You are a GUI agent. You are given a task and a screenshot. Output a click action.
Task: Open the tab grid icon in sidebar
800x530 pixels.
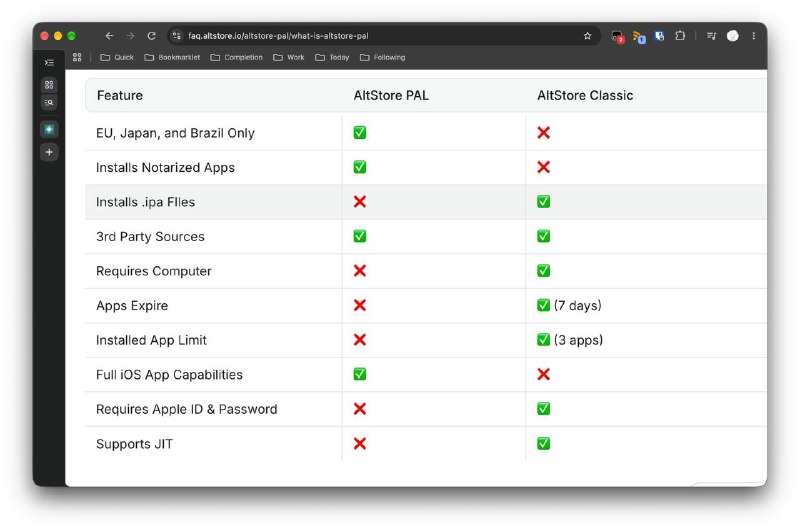click(49, 85)
